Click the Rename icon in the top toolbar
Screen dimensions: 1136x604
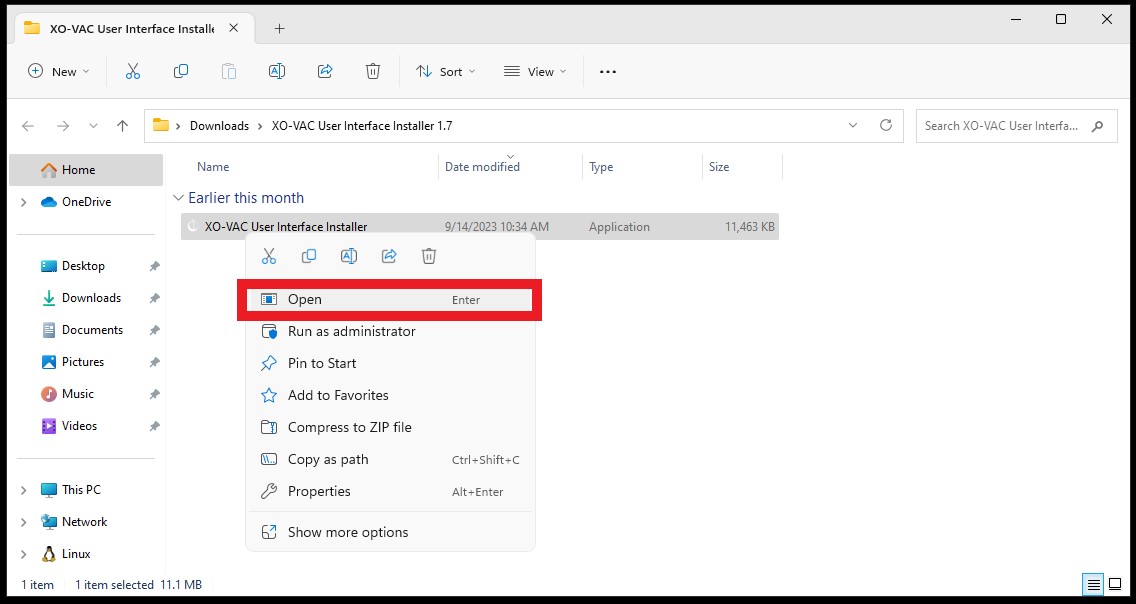coord(276,71)
